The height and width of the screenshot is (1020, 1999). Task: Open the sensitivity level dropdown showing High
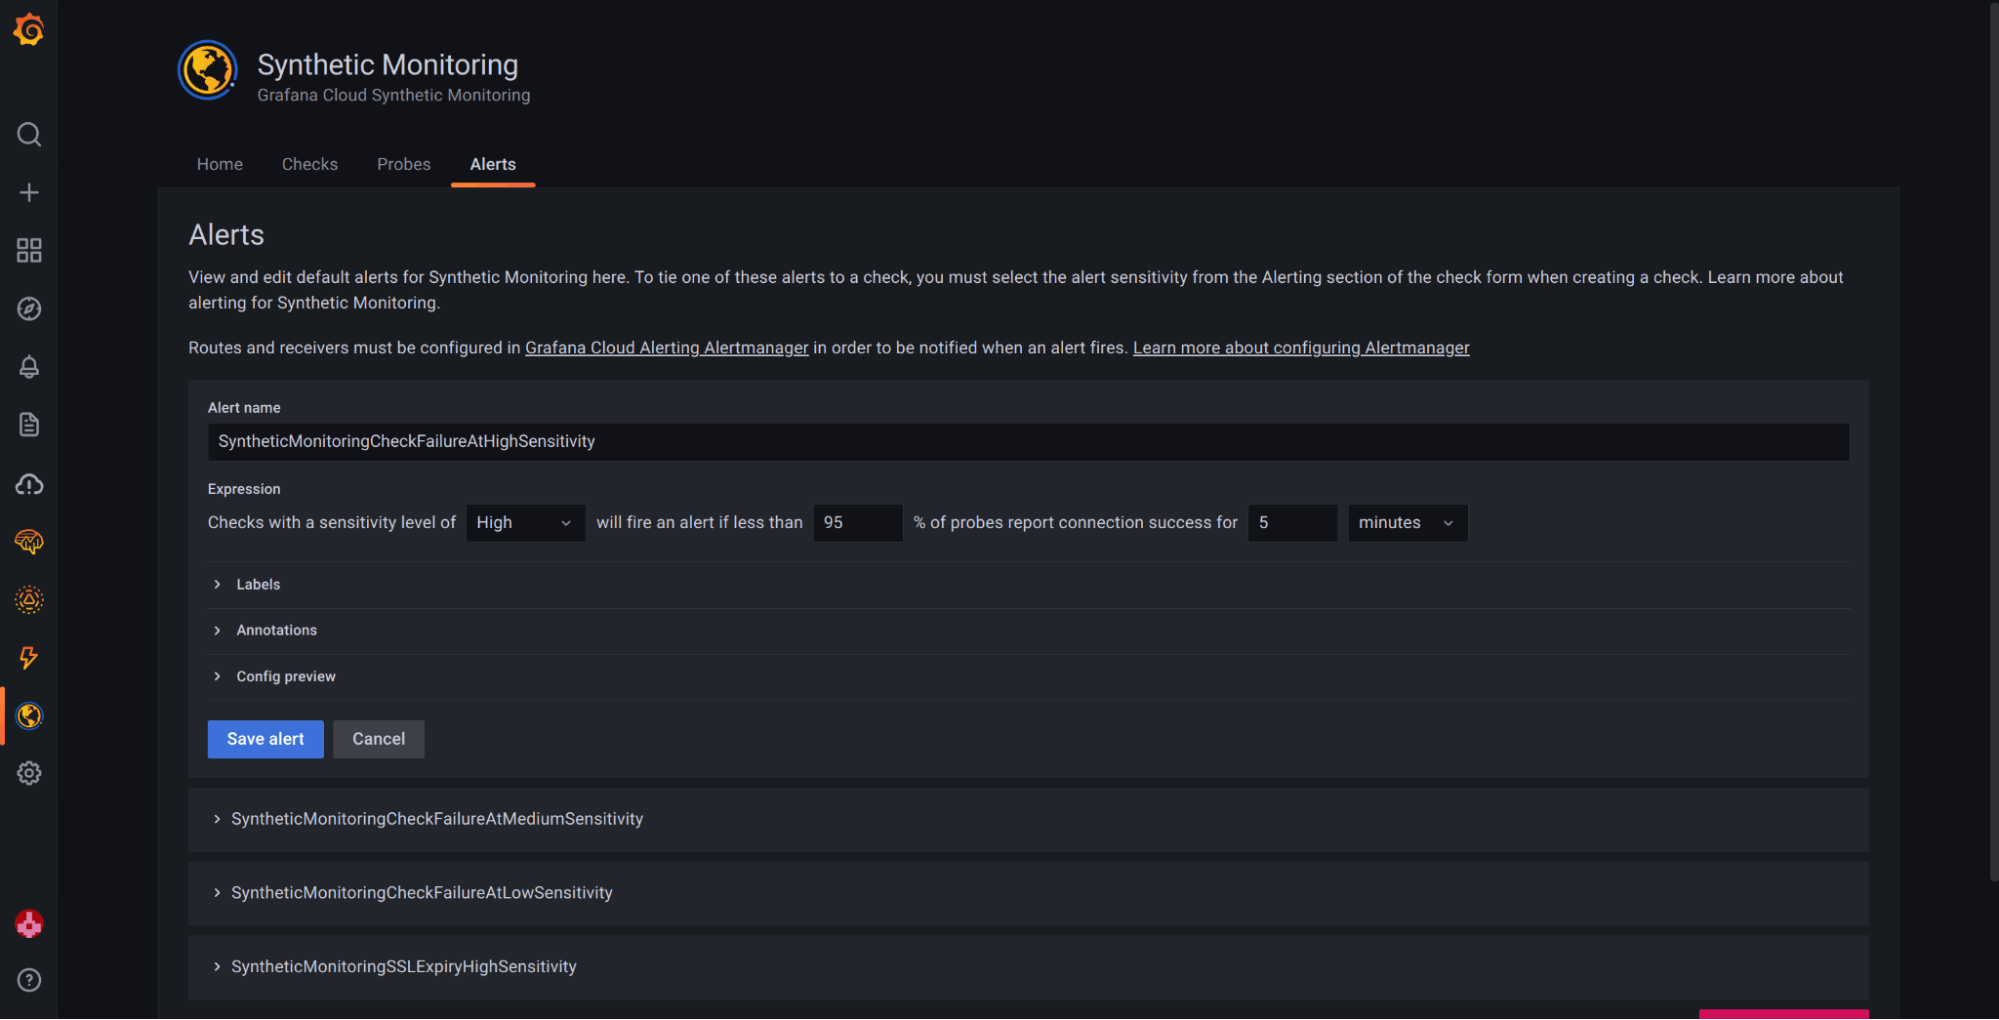point(524,522)
